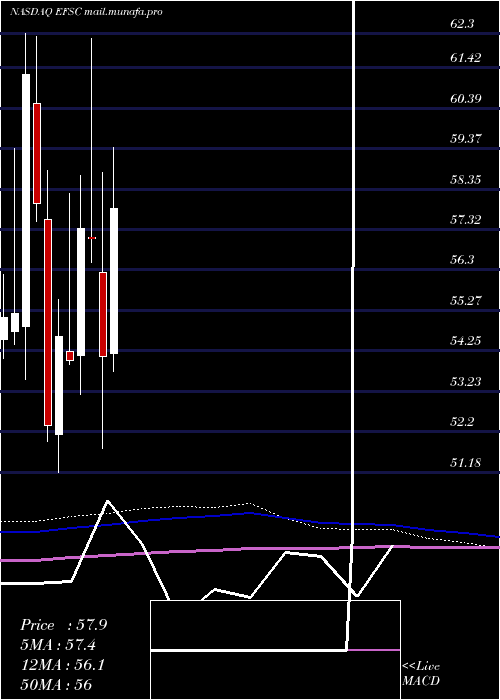The width and height of the screenshot is (500, 700).
Task: Click the small red candle near 54.25
Action: tap(70, 356)
